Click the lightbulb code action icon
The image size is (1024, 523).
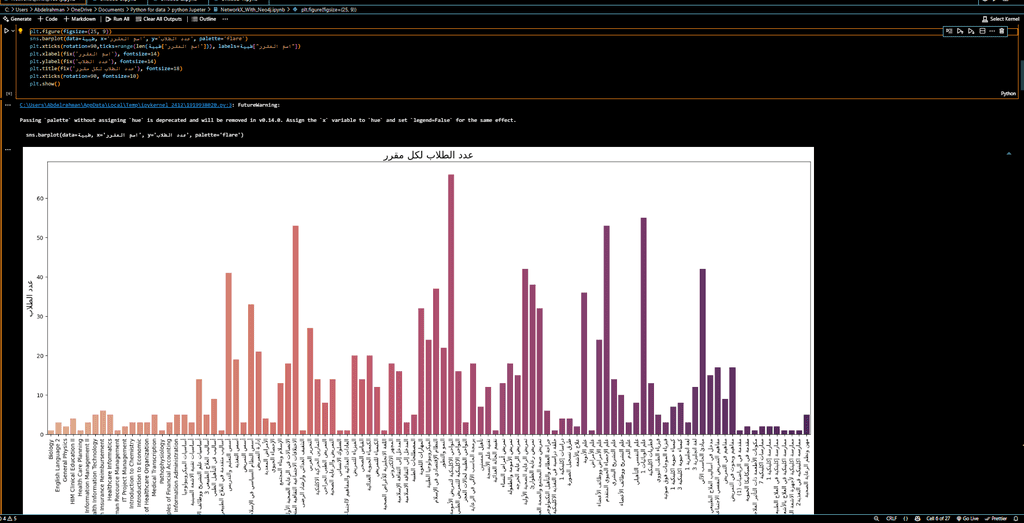tap(21, 31)
